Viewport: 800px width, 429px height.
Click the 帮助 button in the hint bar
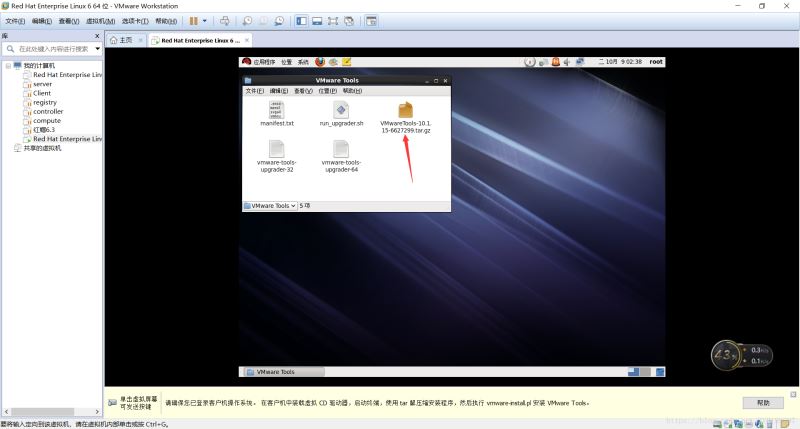tap(763, 402)
